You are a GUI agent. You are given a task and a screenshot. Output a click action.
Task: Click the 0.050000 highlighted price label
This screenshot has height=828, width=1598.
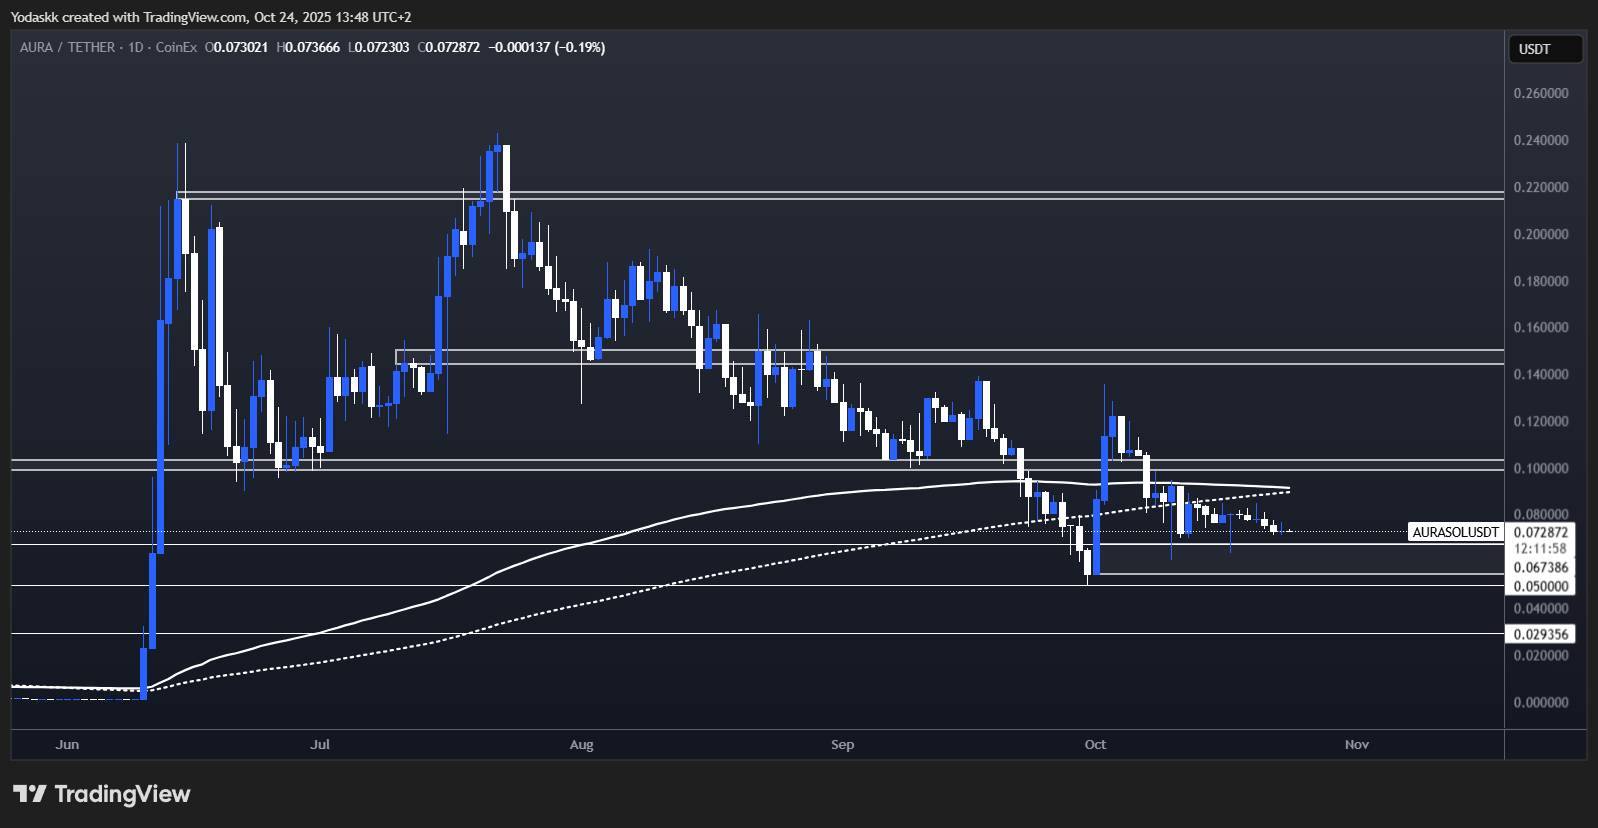pyautogui.click(x=1540, y=586)
